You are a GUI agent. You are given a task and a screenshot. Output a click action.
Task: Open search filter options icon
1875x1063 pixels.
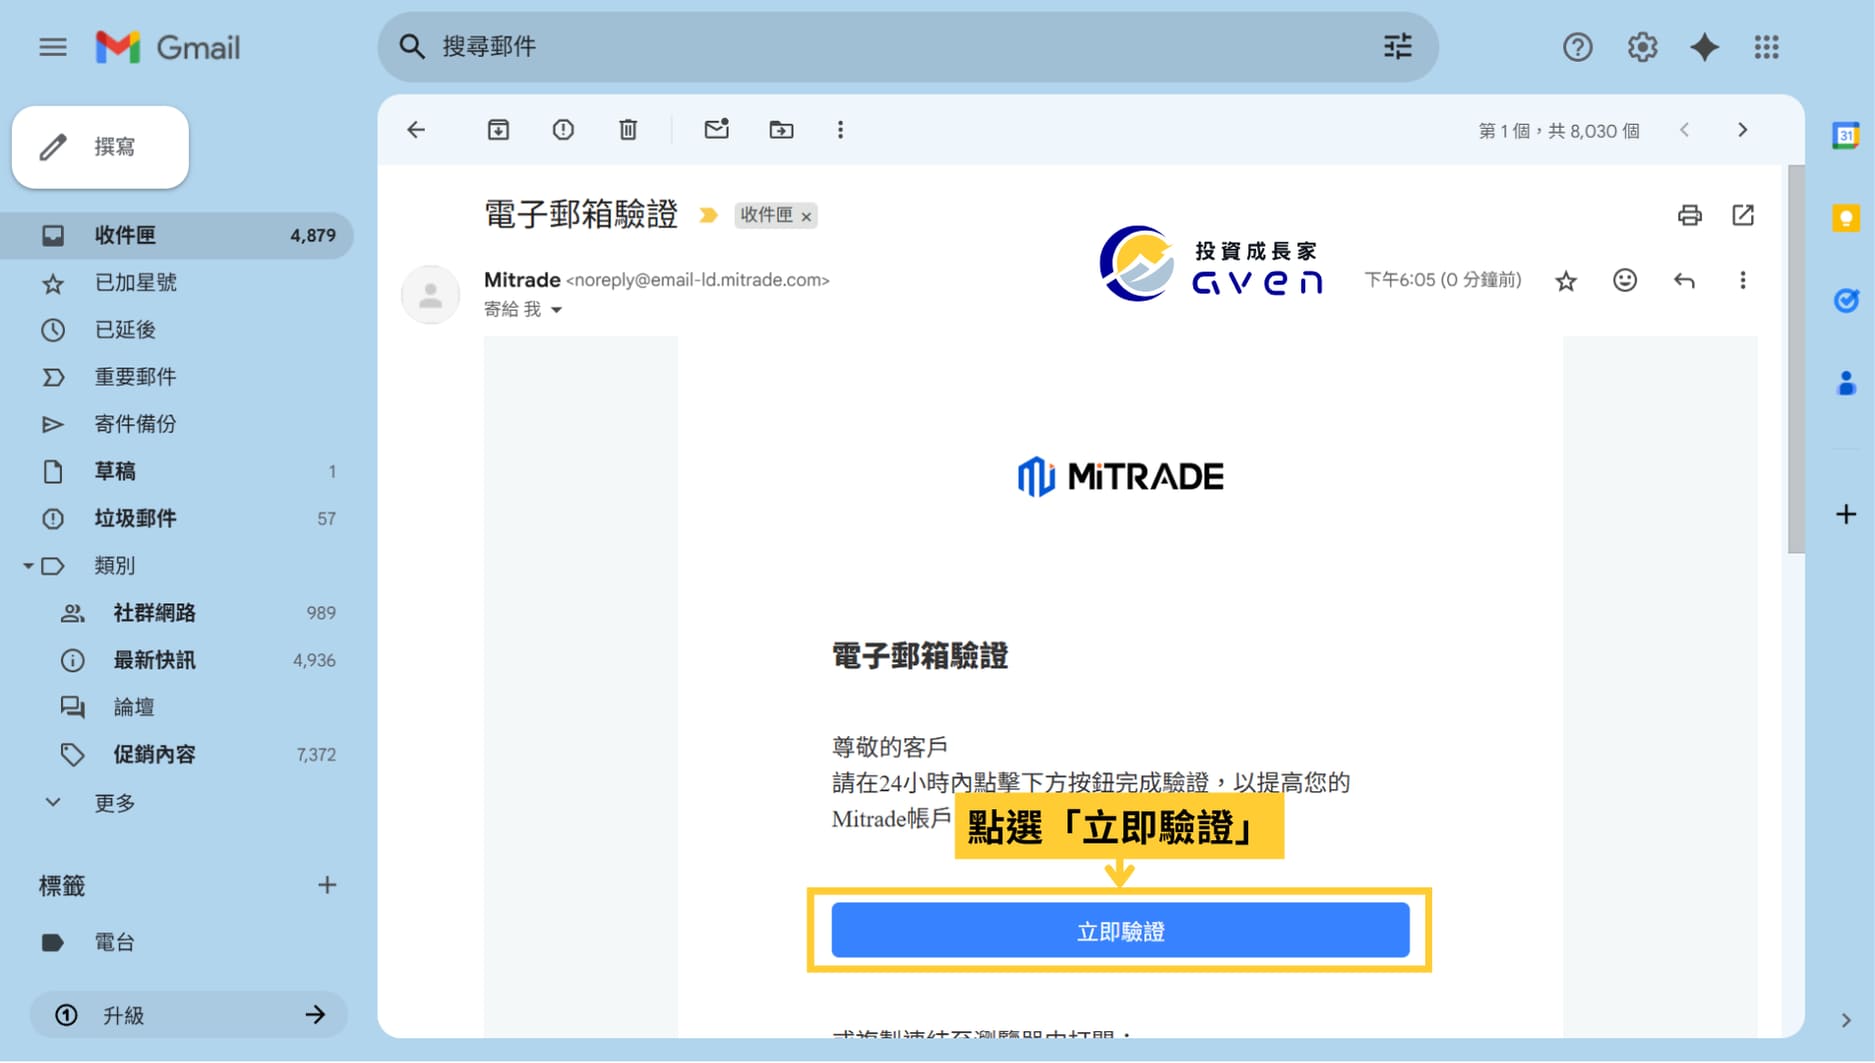point(1397,46)
